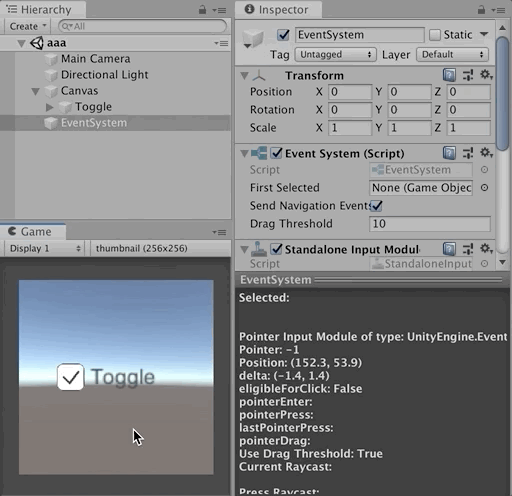The width and height of the screenshot is (512, 496).
Task: Open the Static options dropdown arrow
Action: coord(484,34)
